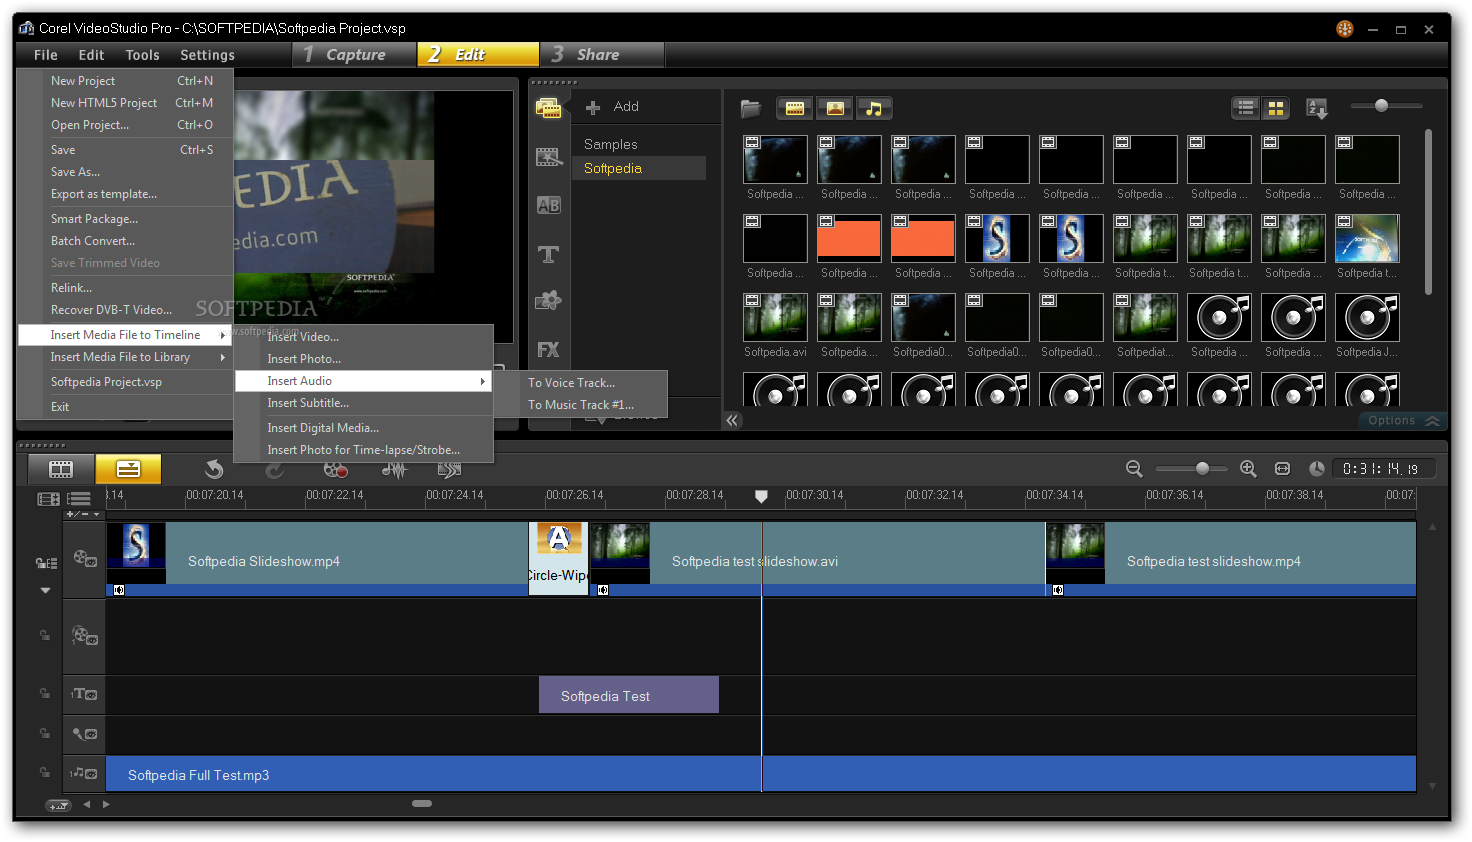The height and width of the screenshot is (842, 1472).
Task: Select the Softpedia library folder
Action: pyautogui.click(x=639, y=168)
